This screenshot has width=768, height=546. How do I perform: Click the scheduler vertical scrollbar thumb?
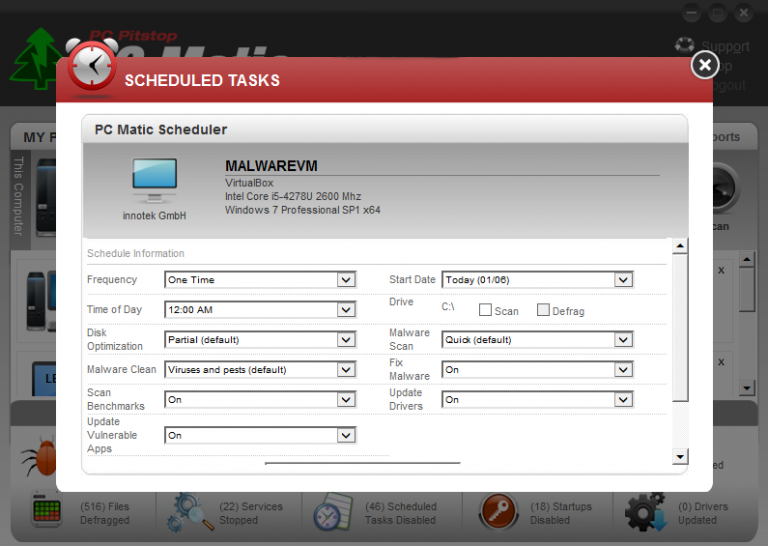coord(680,327)
